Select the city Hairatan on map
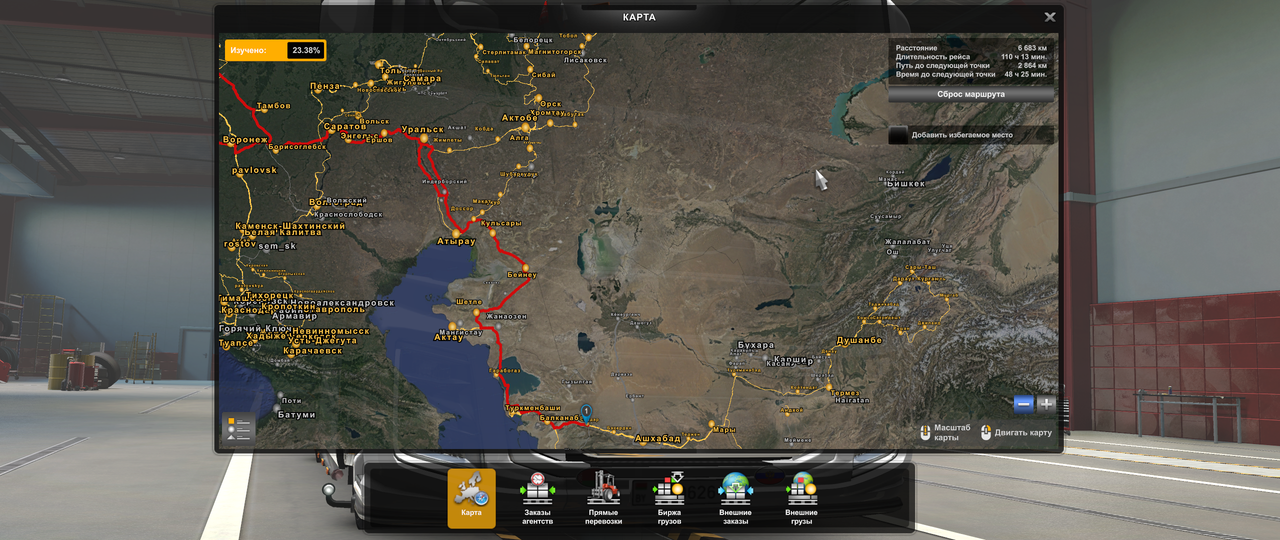Viewport: 1280px width, 540px height. click(x=850, y=400)
